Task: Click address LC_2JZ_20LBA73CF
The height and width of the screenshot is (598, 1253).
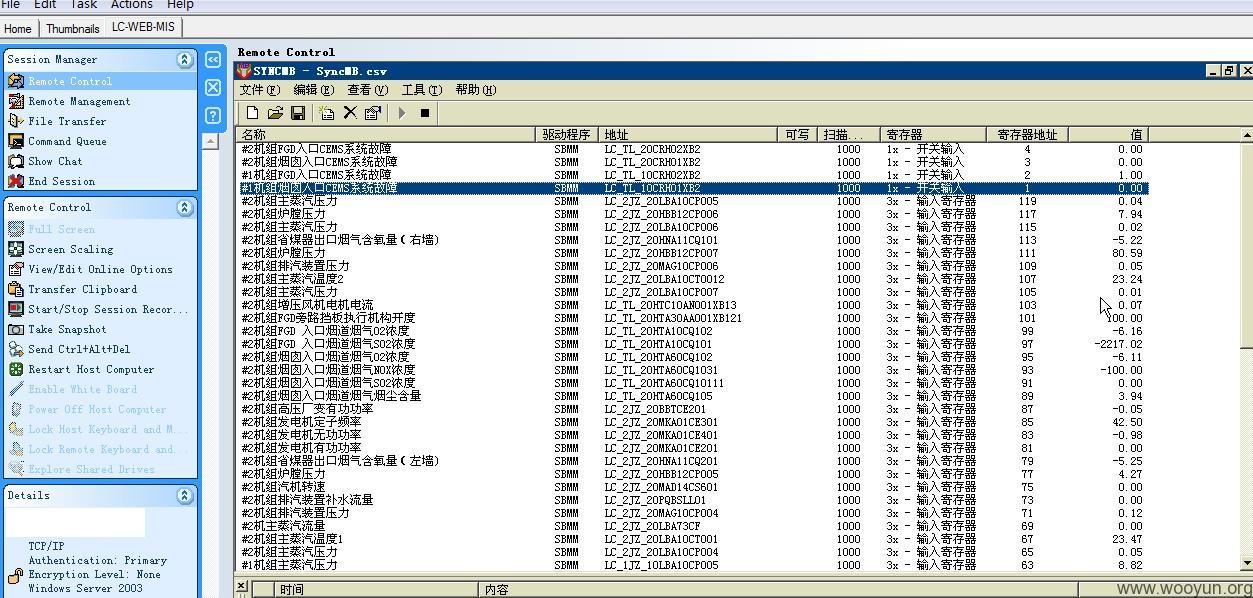Action: point(652,525)
